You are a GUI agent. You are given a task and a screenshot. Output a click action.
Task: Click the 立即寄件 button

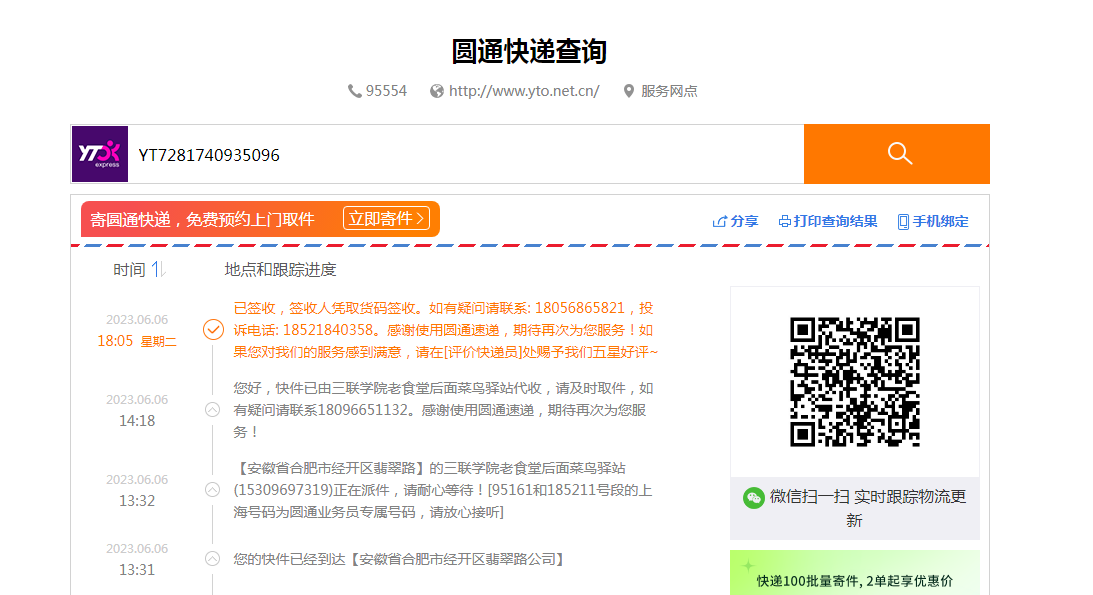[x=386, y=219]
